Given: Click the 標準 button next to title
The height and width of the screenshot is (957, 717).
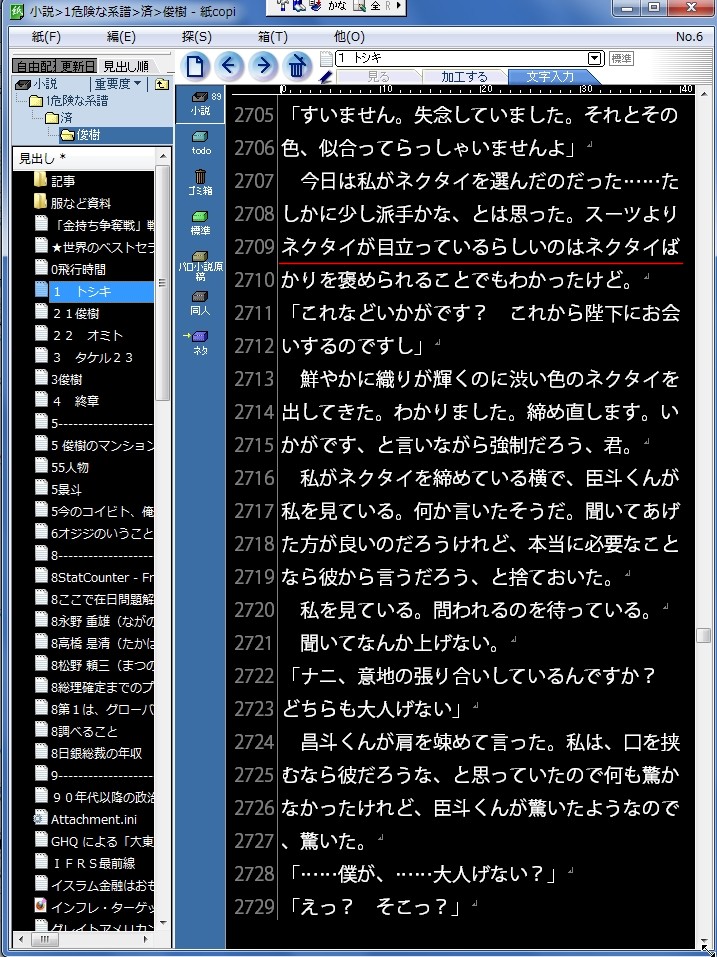Looking at the screenshot, I should tap(621, 59).
